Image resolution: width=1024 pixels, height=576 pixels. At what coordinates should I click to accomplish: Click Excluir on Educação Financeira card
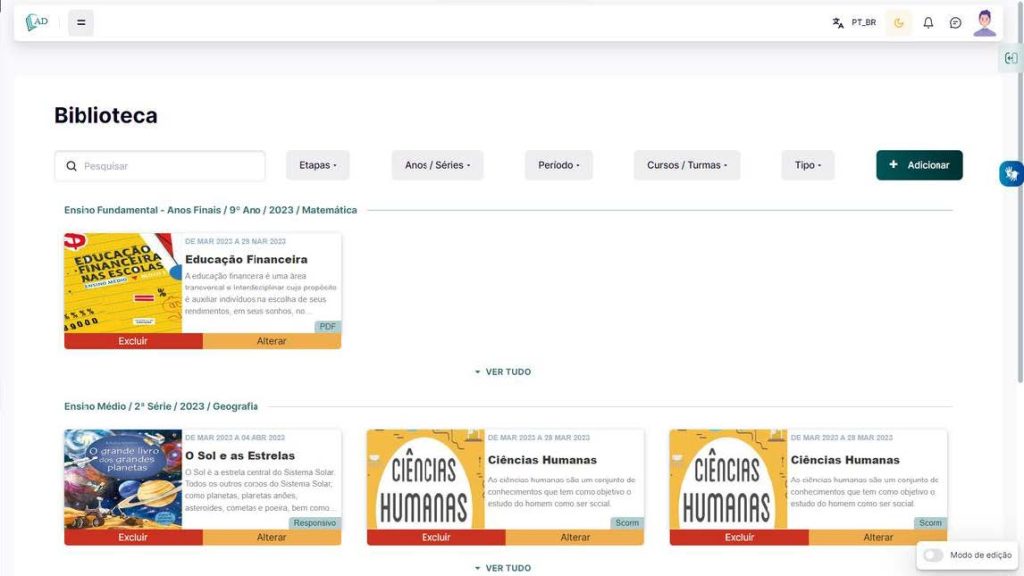pyautogui.click(x=133, y=341)
